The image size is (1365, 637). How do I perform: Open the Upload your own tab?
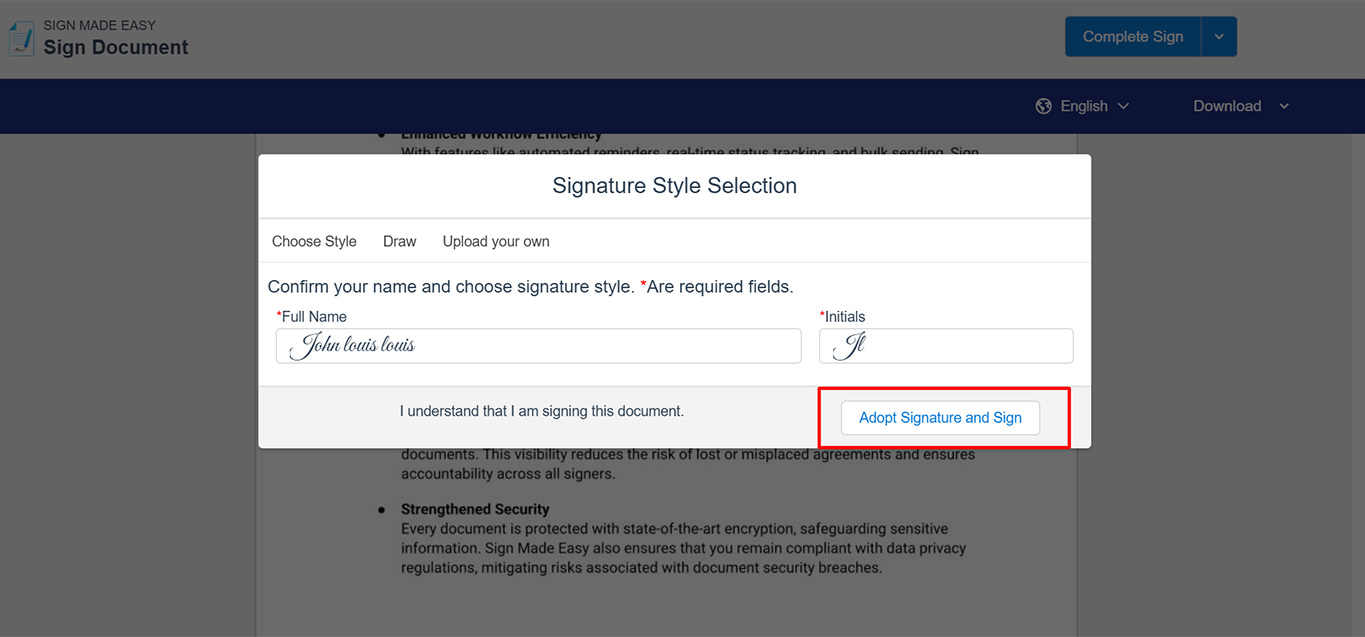pyautogui.click(x=496, y=241)
